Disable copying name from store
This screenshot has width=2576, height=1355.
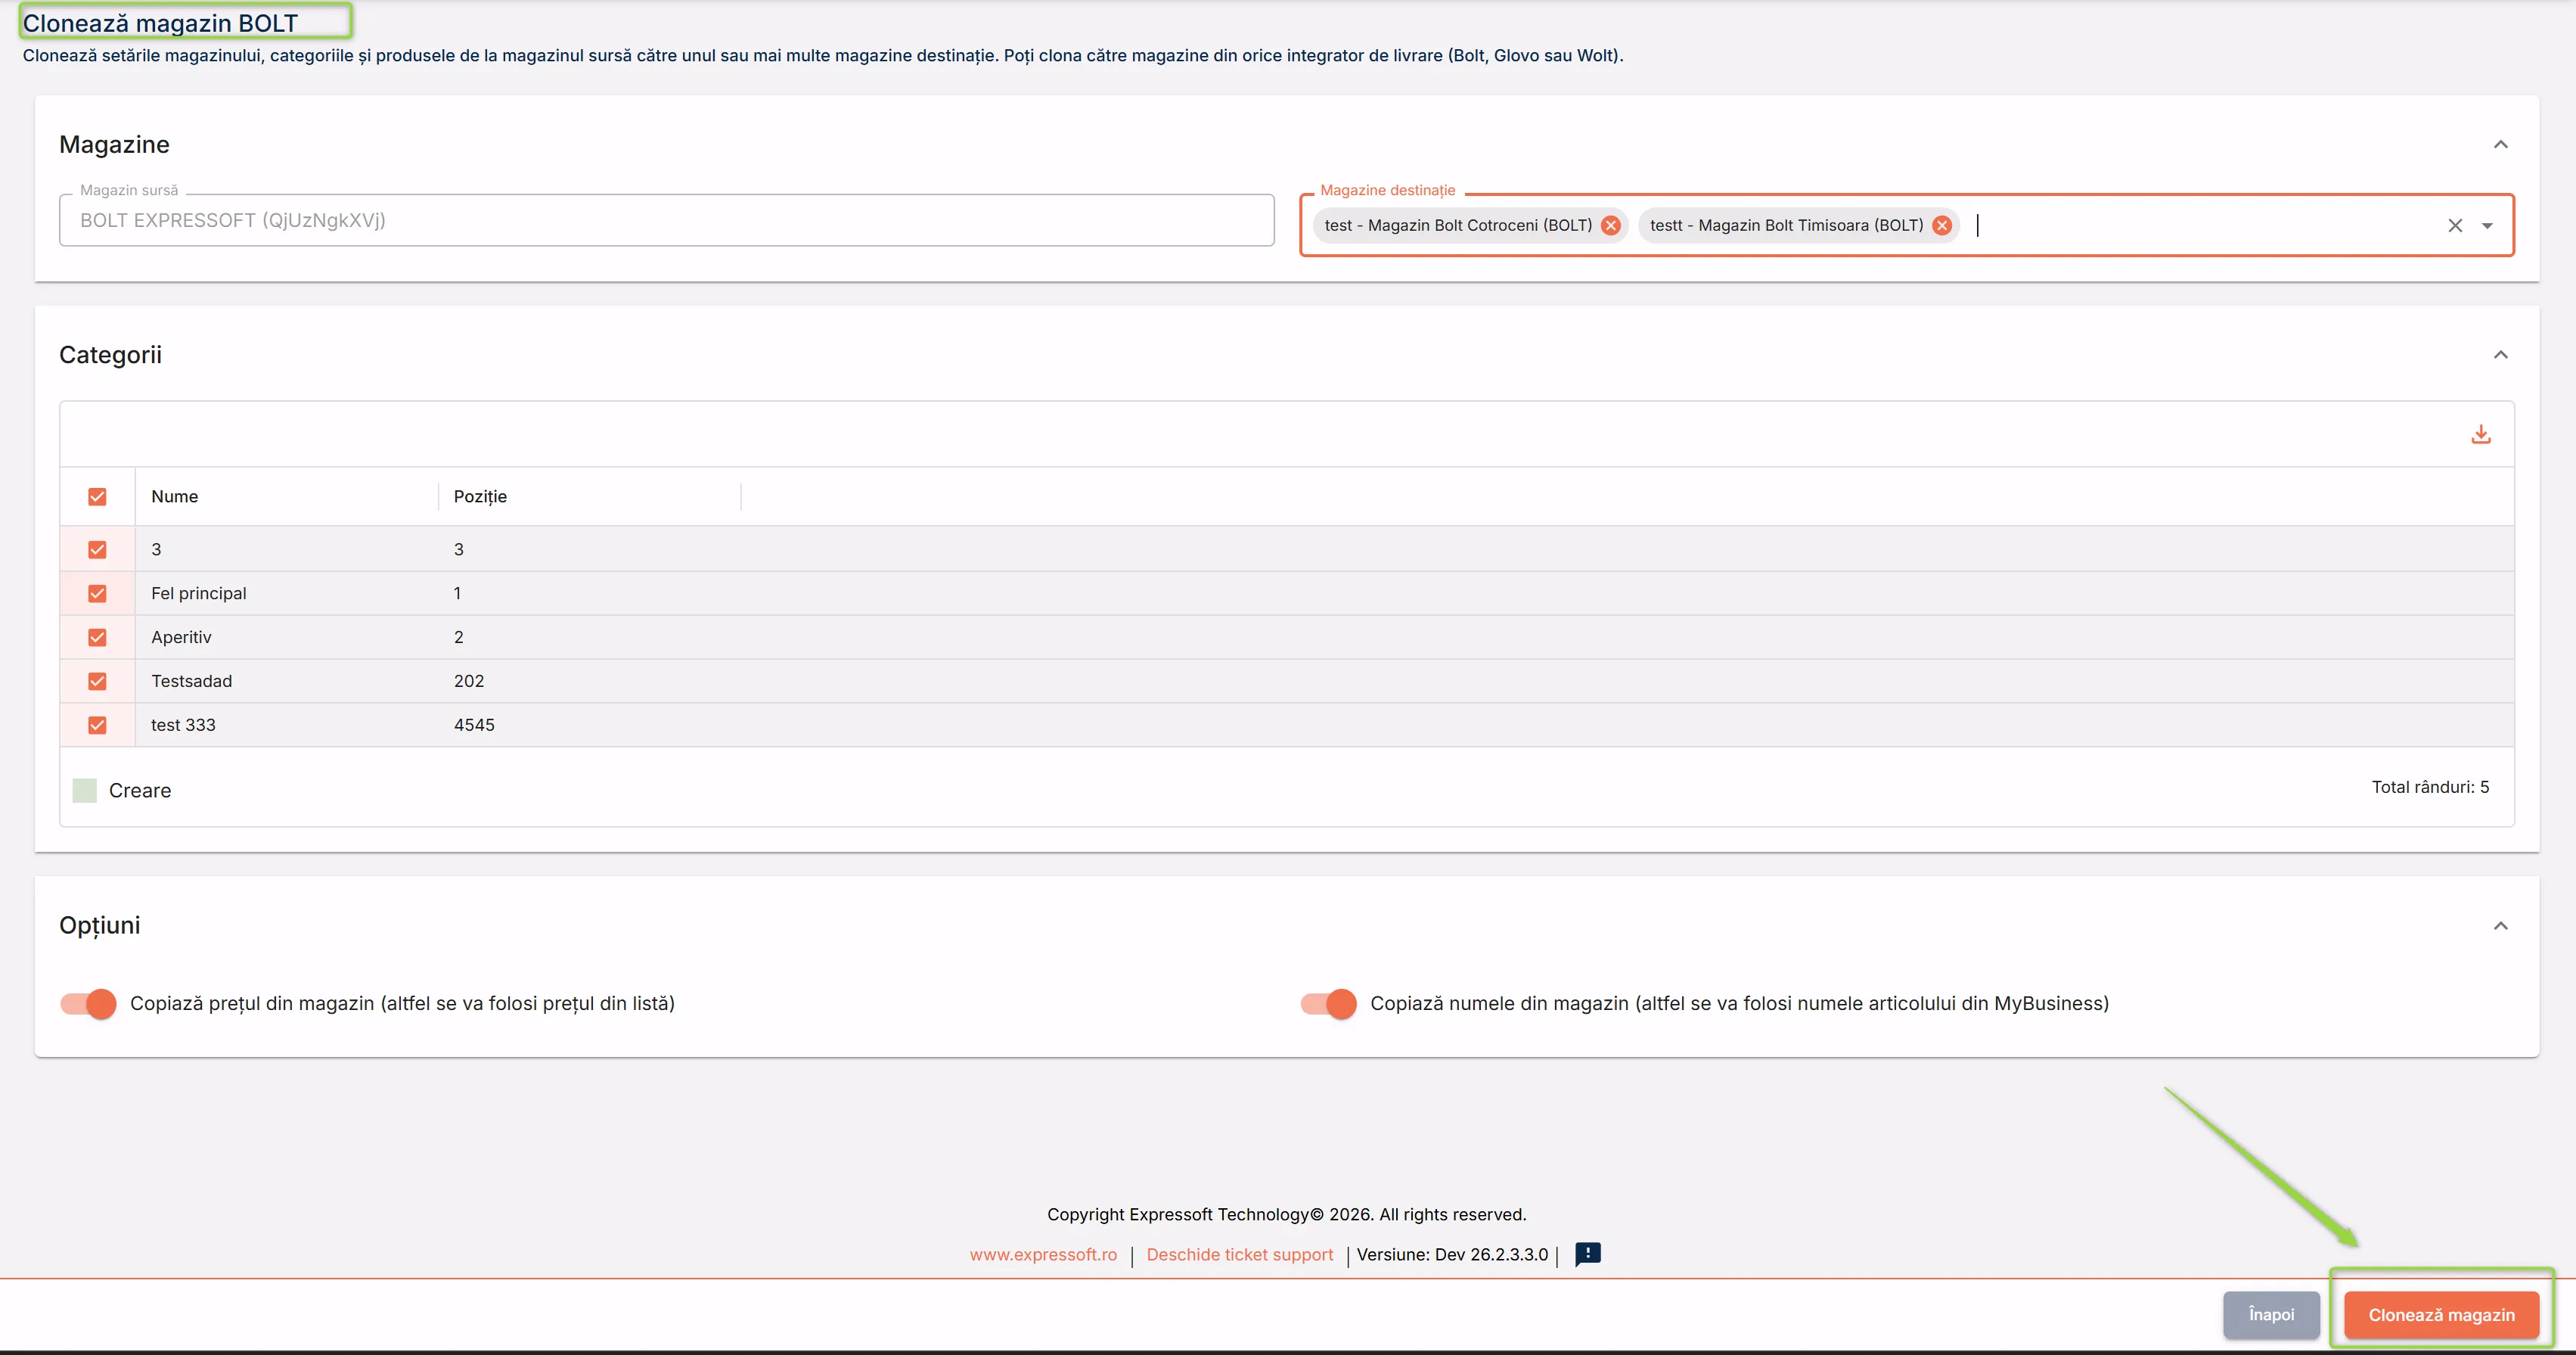pos(1328,1003)
